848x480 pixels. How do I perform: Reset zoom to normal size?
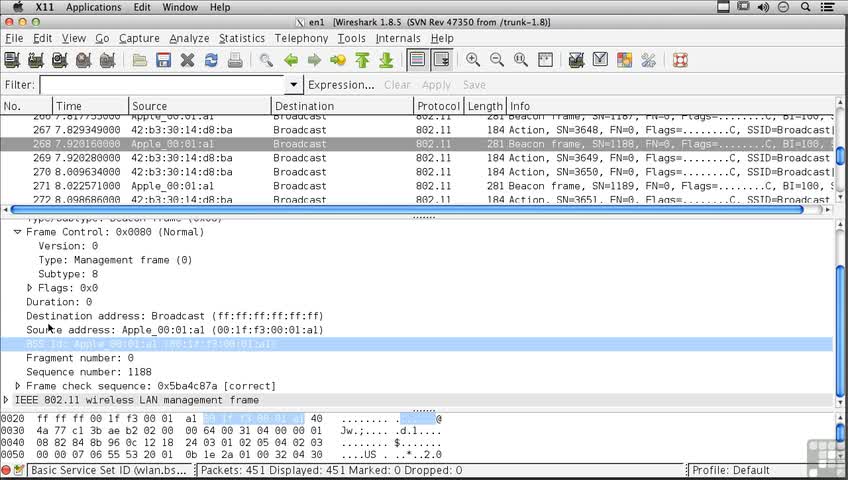(x=521, y=60)
